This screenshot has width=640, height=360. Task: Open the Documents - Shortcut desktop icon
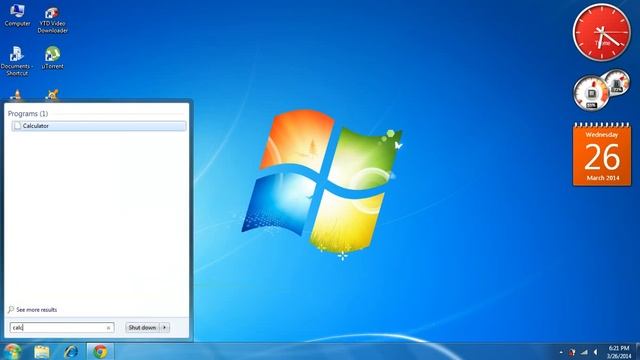point(17,61)
